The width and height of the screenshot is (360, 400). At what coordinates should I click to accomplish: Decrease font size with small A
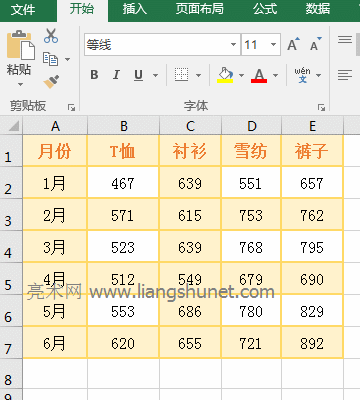[316, 44]
